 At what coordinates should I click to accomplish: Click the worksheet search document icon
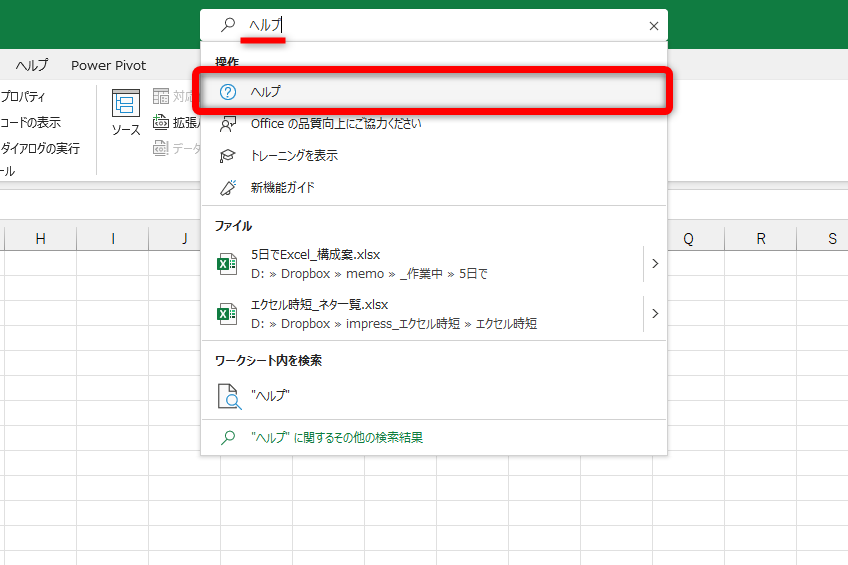click(x=229, y=396)
